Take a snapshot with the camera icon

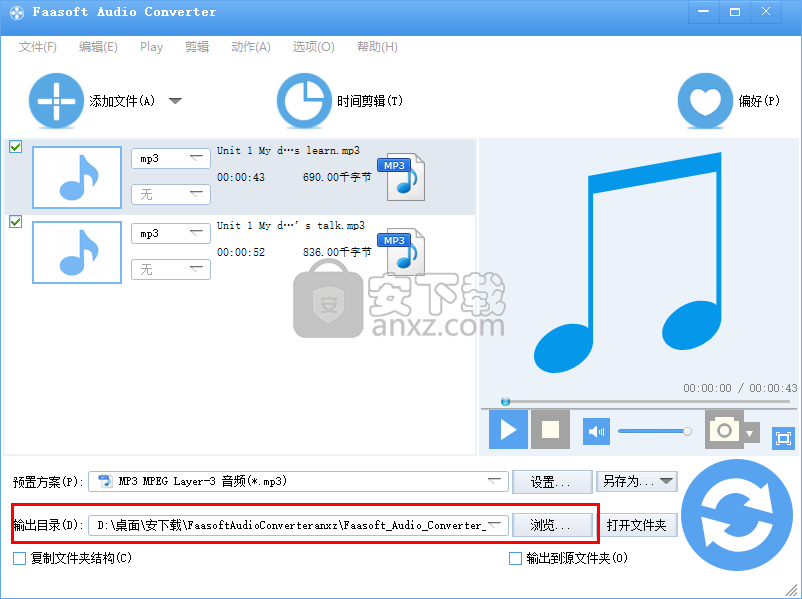pos(724,429)
